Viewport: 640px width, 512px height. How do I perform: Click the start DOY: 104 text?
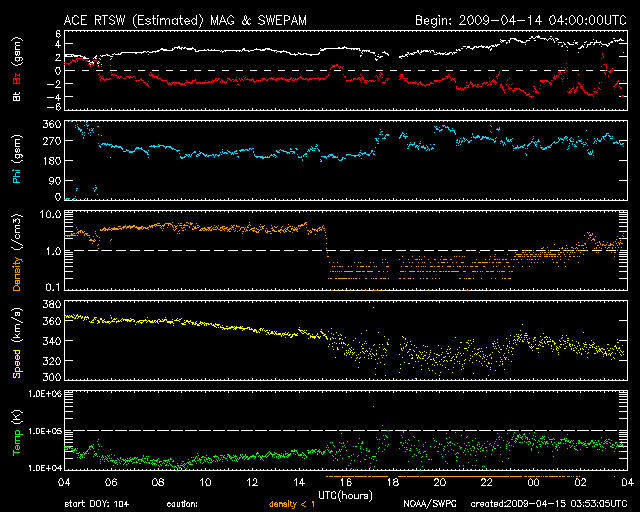pyautogui.click(x=95, y=504)
